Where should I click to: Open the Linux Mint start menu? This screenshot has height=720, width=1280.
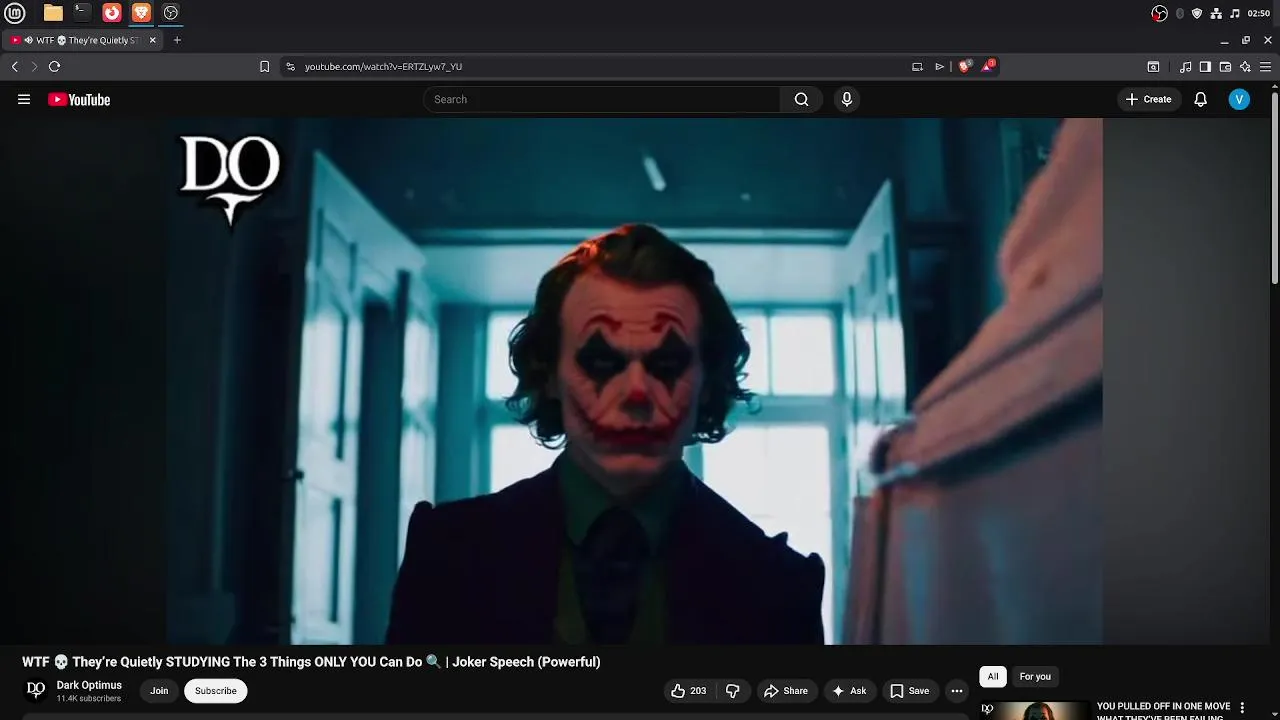pyautogui.click(x=14, y=13)
